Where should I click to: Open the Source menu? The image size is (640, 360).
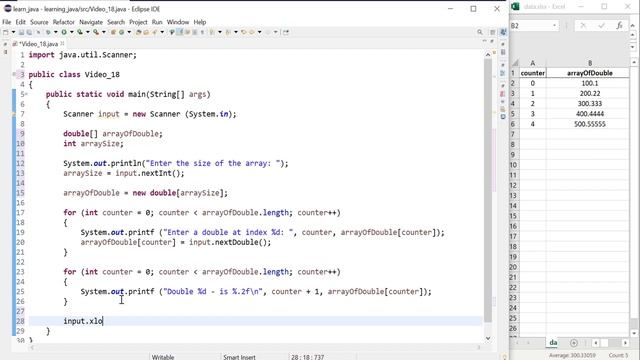tap(39, 22)
